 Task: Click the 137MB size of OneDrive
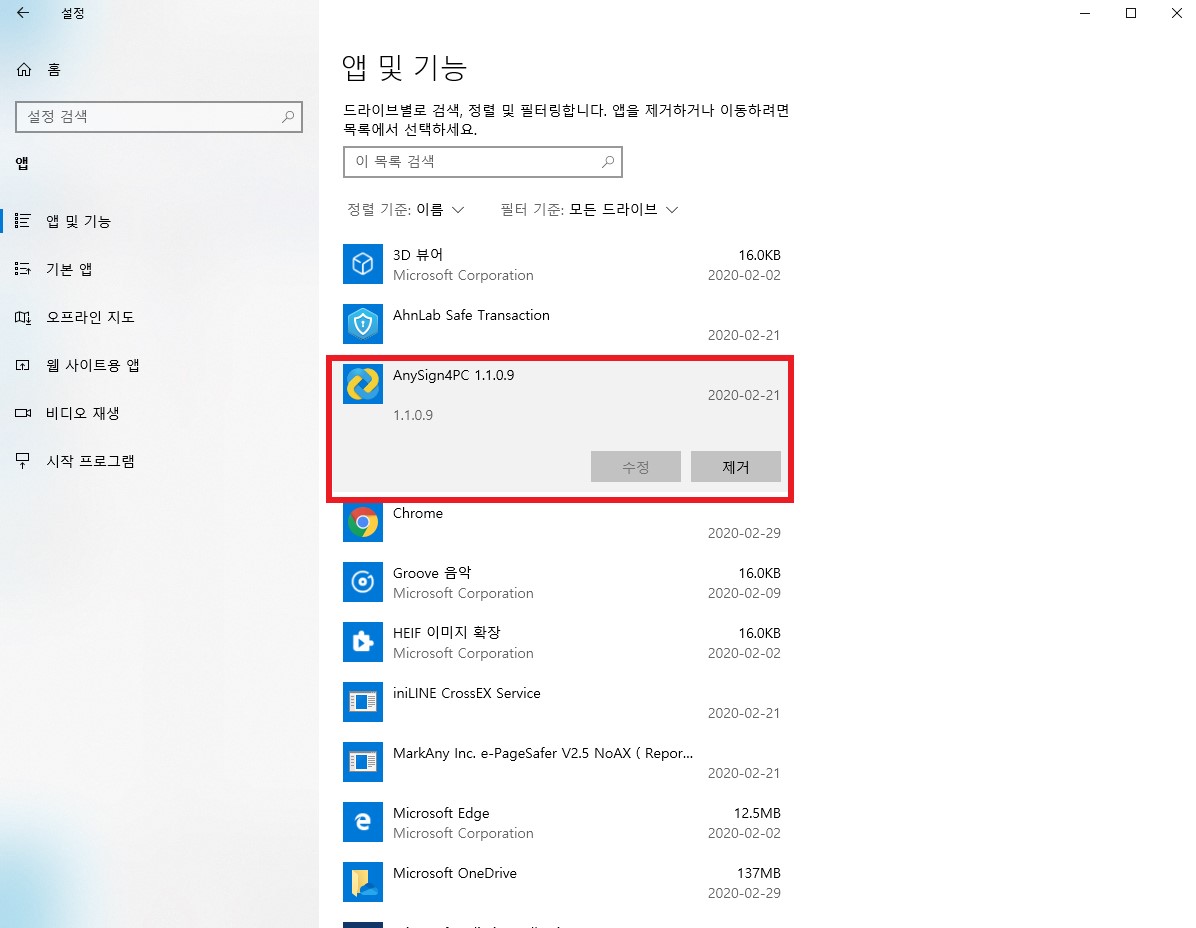pyautogui.click(x=759, y=873)
